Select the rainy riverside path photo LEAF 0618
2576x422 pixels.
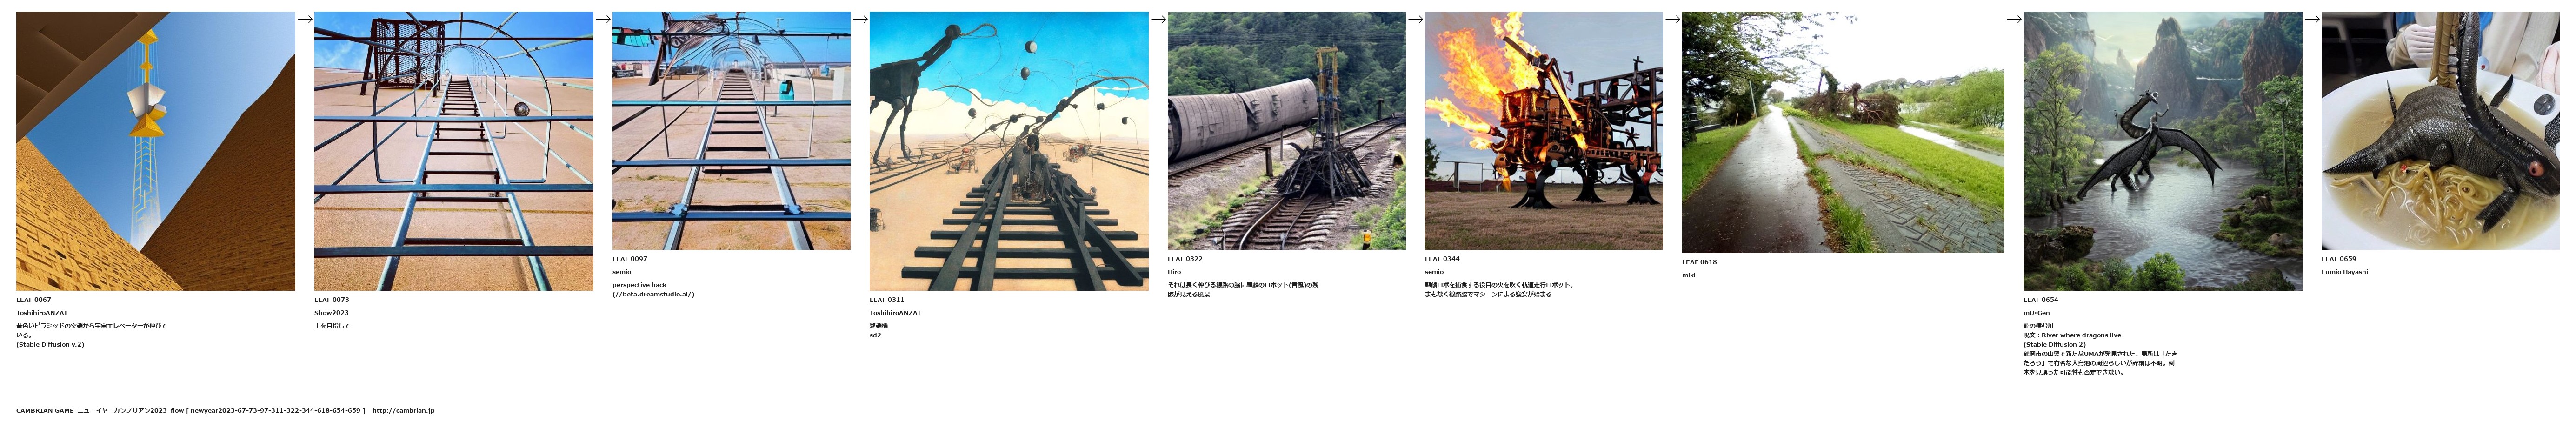click(1843, 132)
